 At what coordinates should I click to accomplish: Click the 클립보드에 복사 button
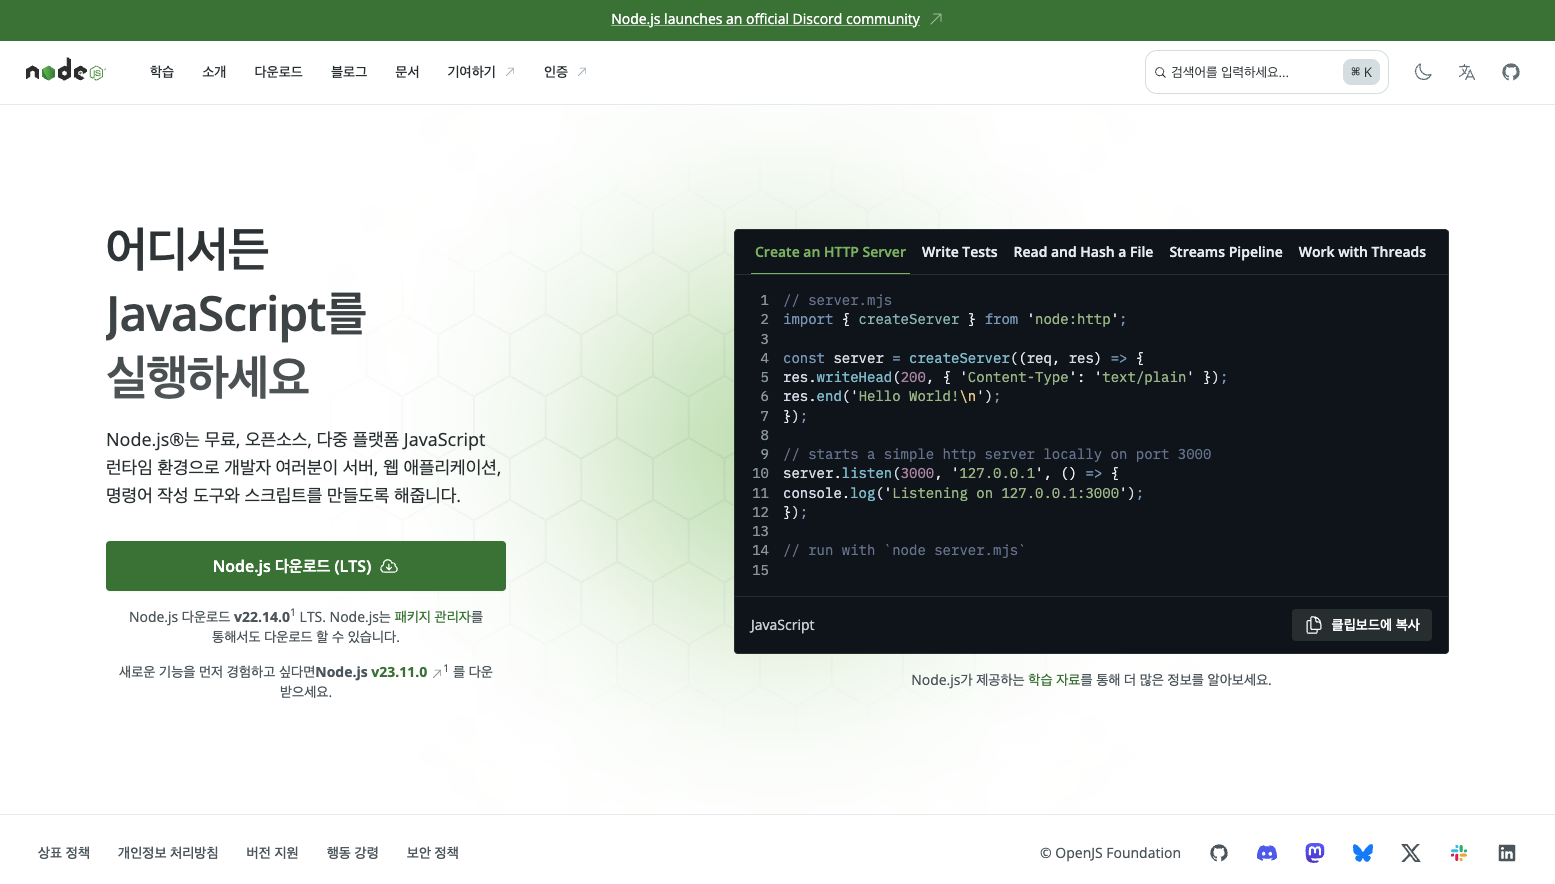tap(1362, 625)
